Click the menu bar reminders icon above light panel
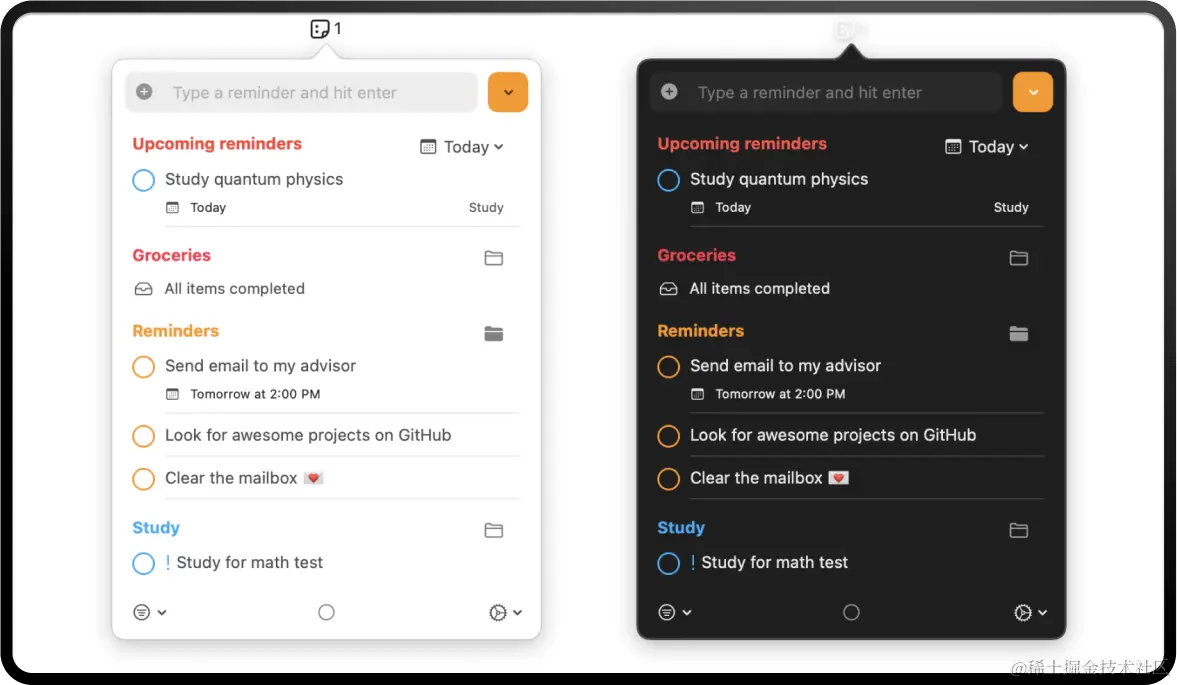Viewport: 1177px width, 685px height. pos(320,29)
